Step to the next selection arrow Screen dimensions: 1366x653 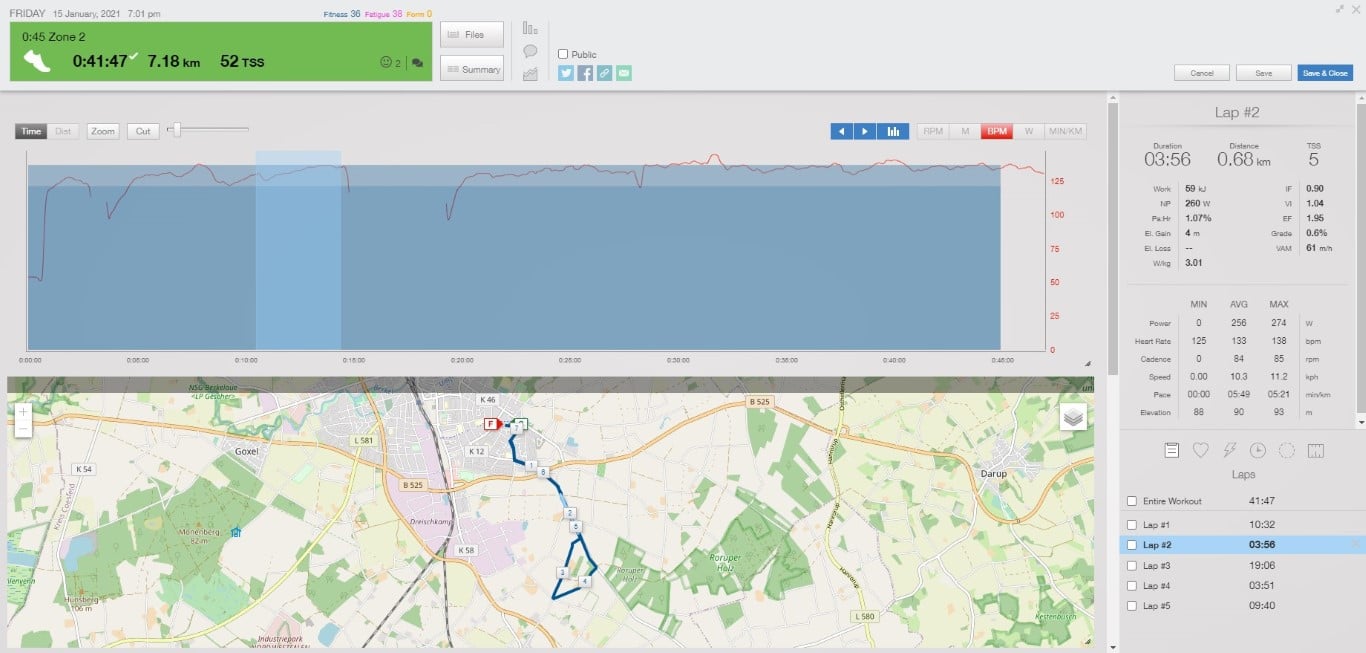(864, 131)
